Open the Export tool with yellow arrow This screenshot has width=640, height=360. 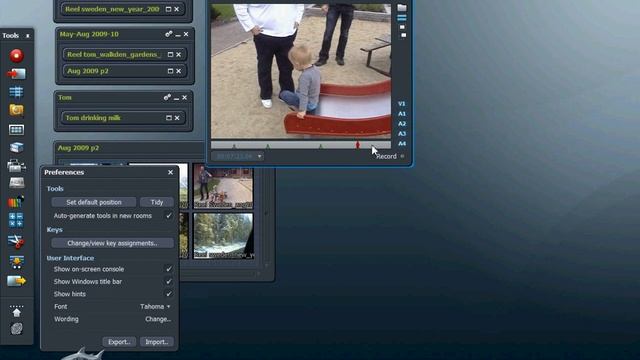click(x=16, y=281)
